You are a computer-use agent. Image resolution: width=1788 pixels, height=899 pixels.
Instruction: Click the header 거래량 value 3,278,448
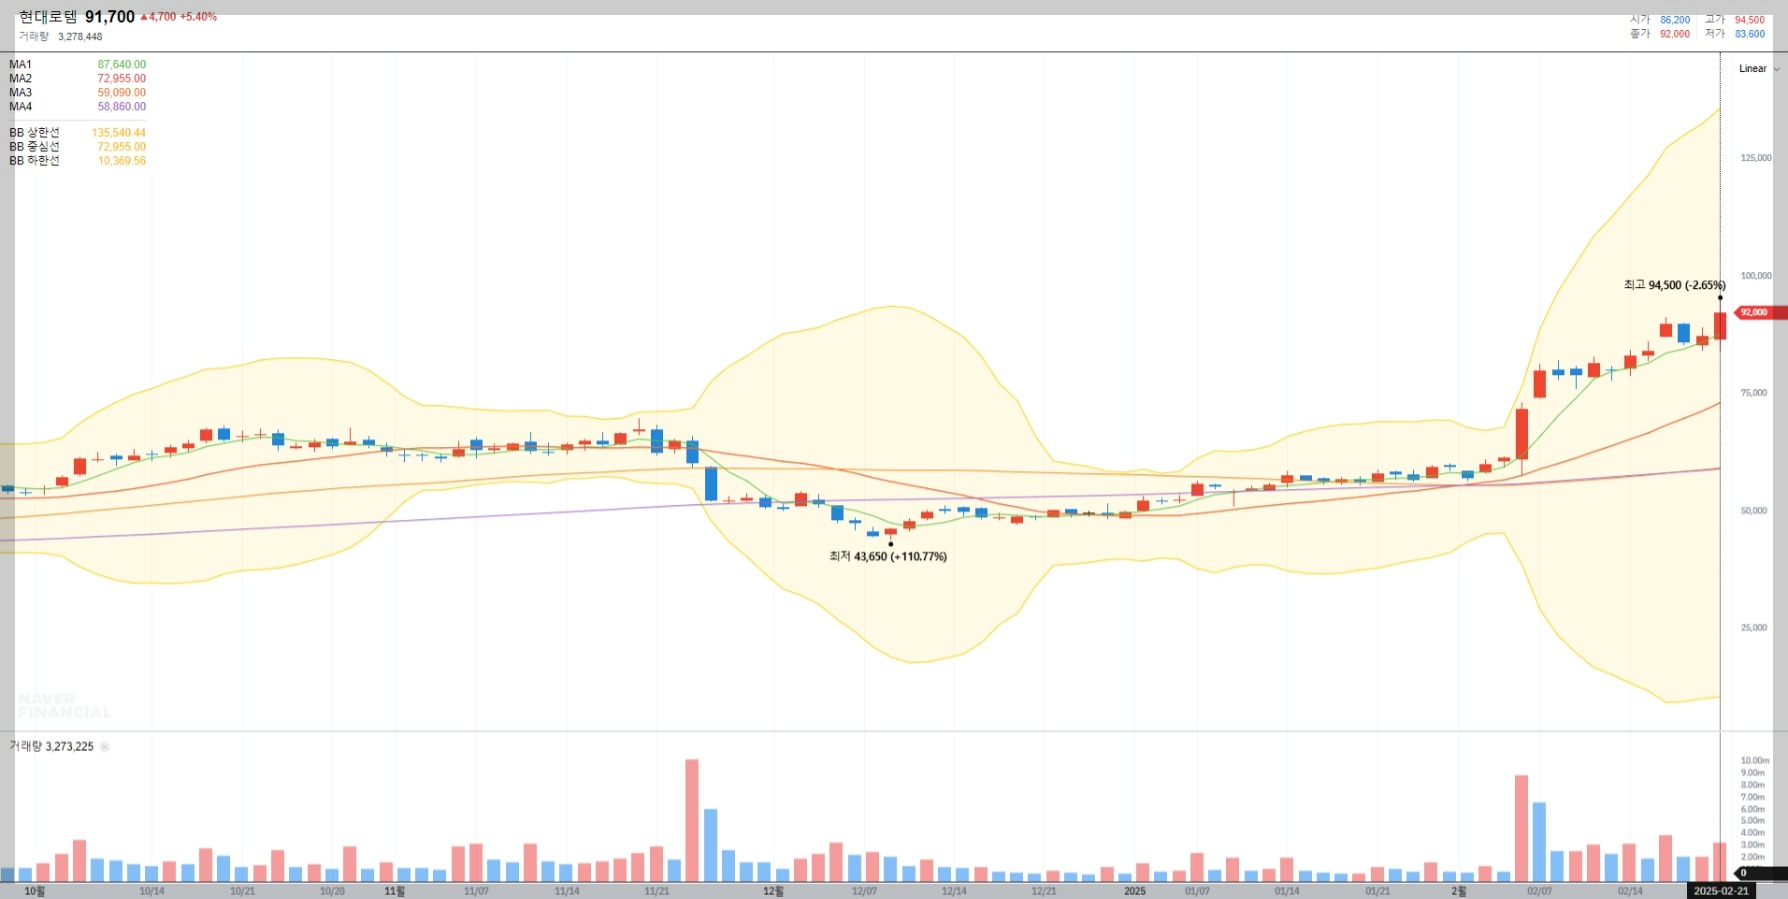coord(80,37)
